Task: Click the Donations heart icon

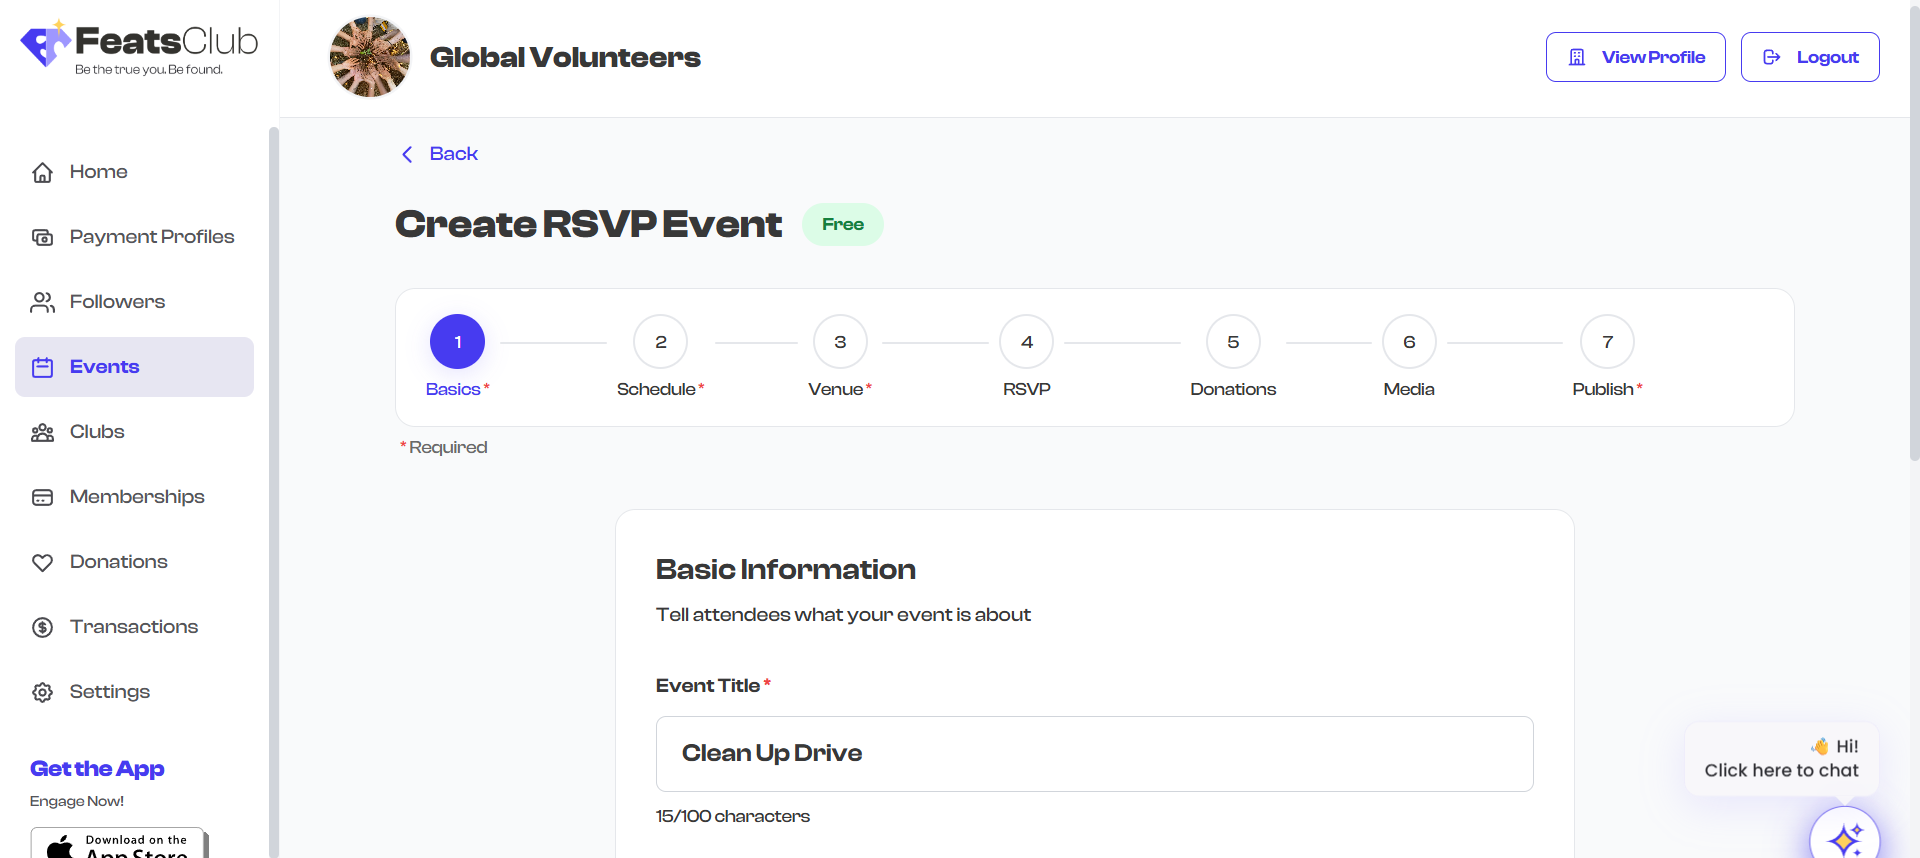Action: point(42,562)
